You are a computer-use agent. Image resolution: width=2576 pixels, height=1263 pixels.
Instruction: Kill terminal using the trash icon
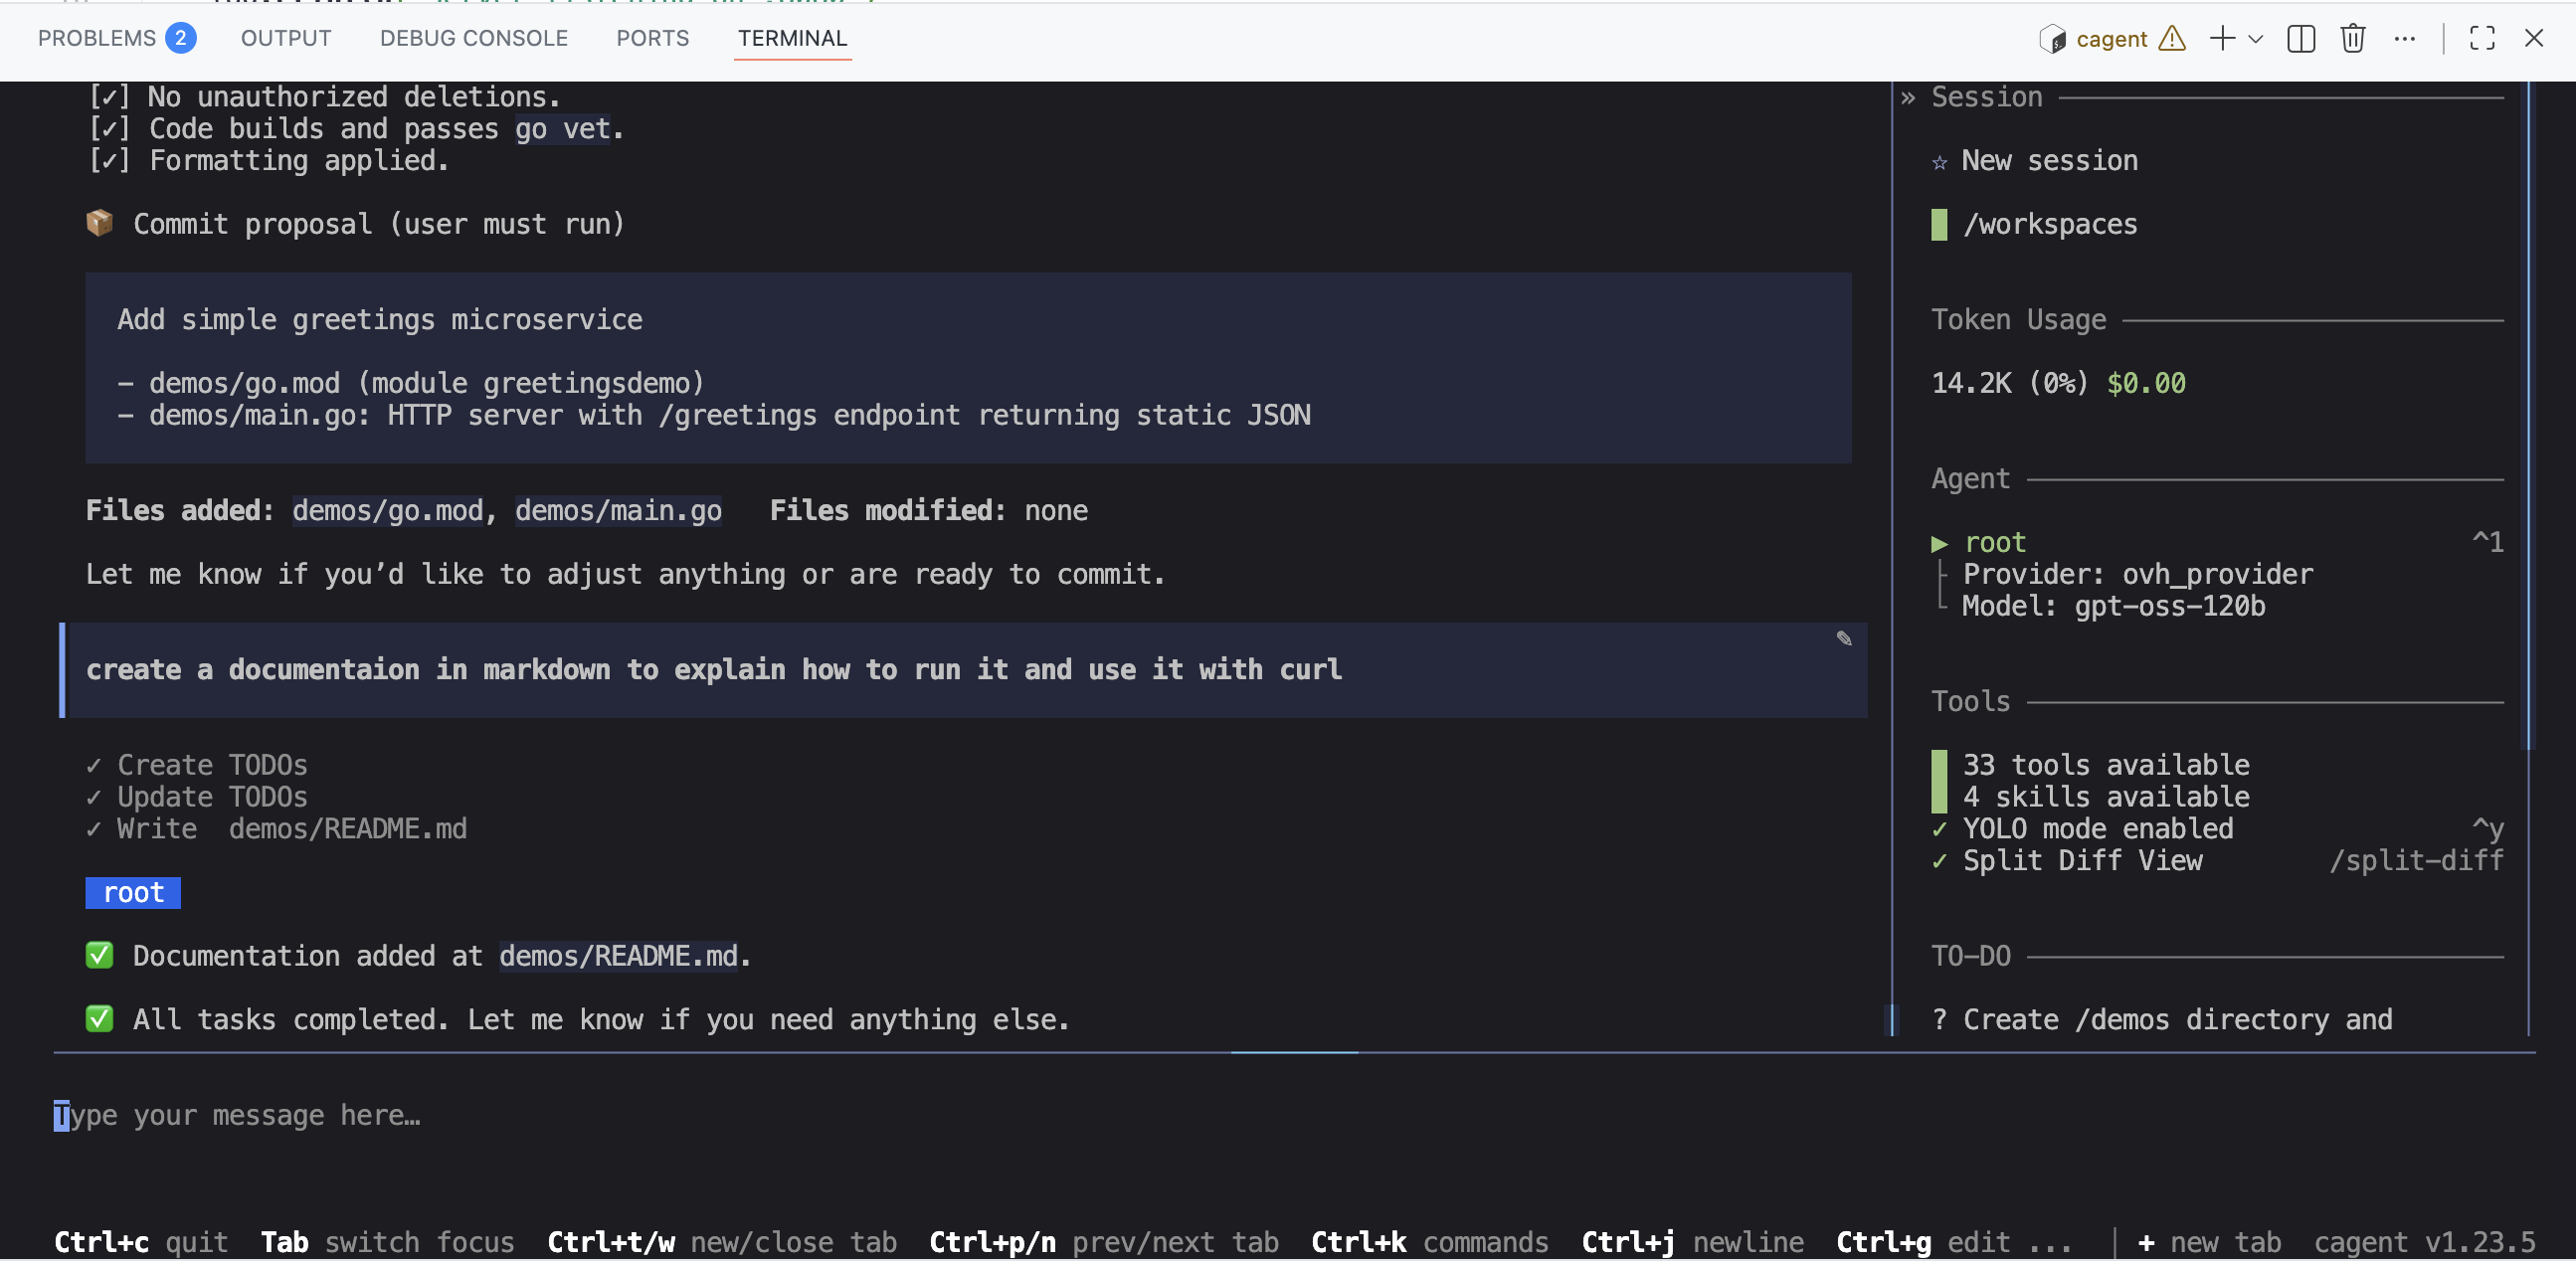[2352, 39]
